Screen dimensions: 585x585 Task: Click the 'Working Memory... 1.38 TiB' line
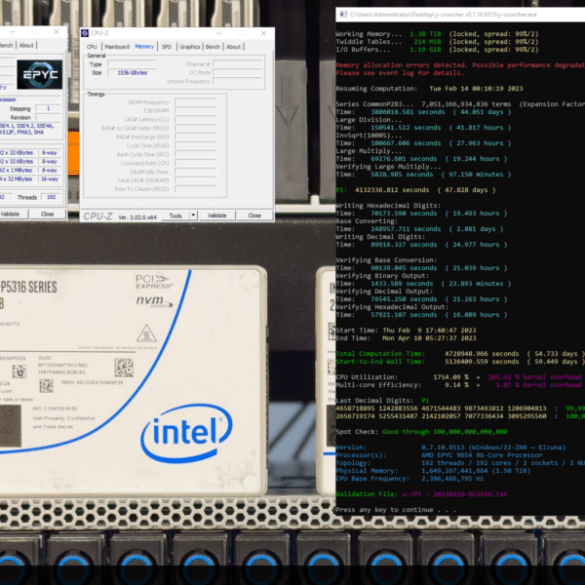point(437,34)
